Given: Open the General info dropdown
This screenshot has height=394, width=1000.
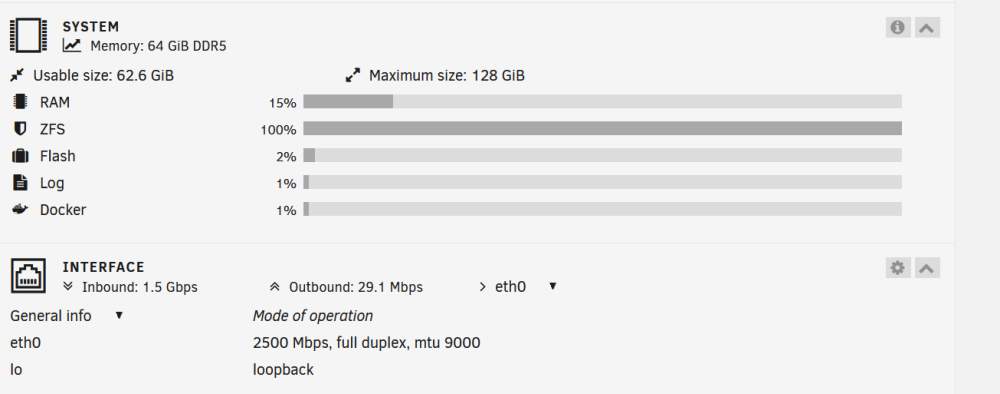Looking at the screenshot, I should pyautogui.click(x=119, y=316).
